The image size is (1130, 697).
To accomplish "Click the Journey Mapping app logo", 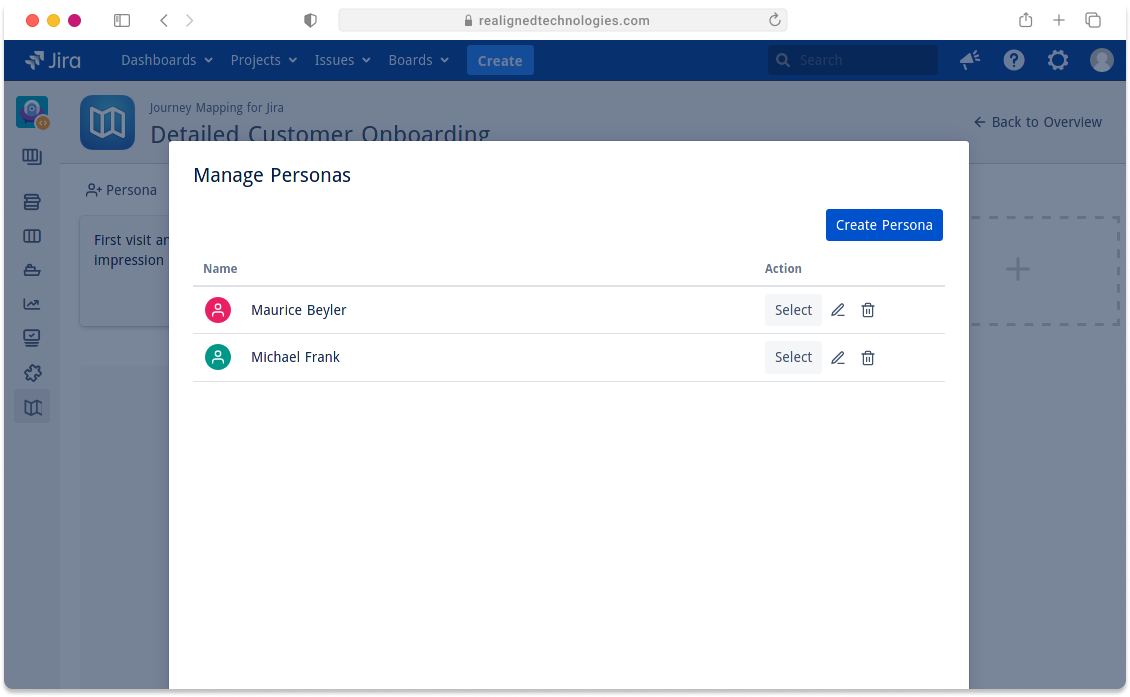I will click(107, 123).
